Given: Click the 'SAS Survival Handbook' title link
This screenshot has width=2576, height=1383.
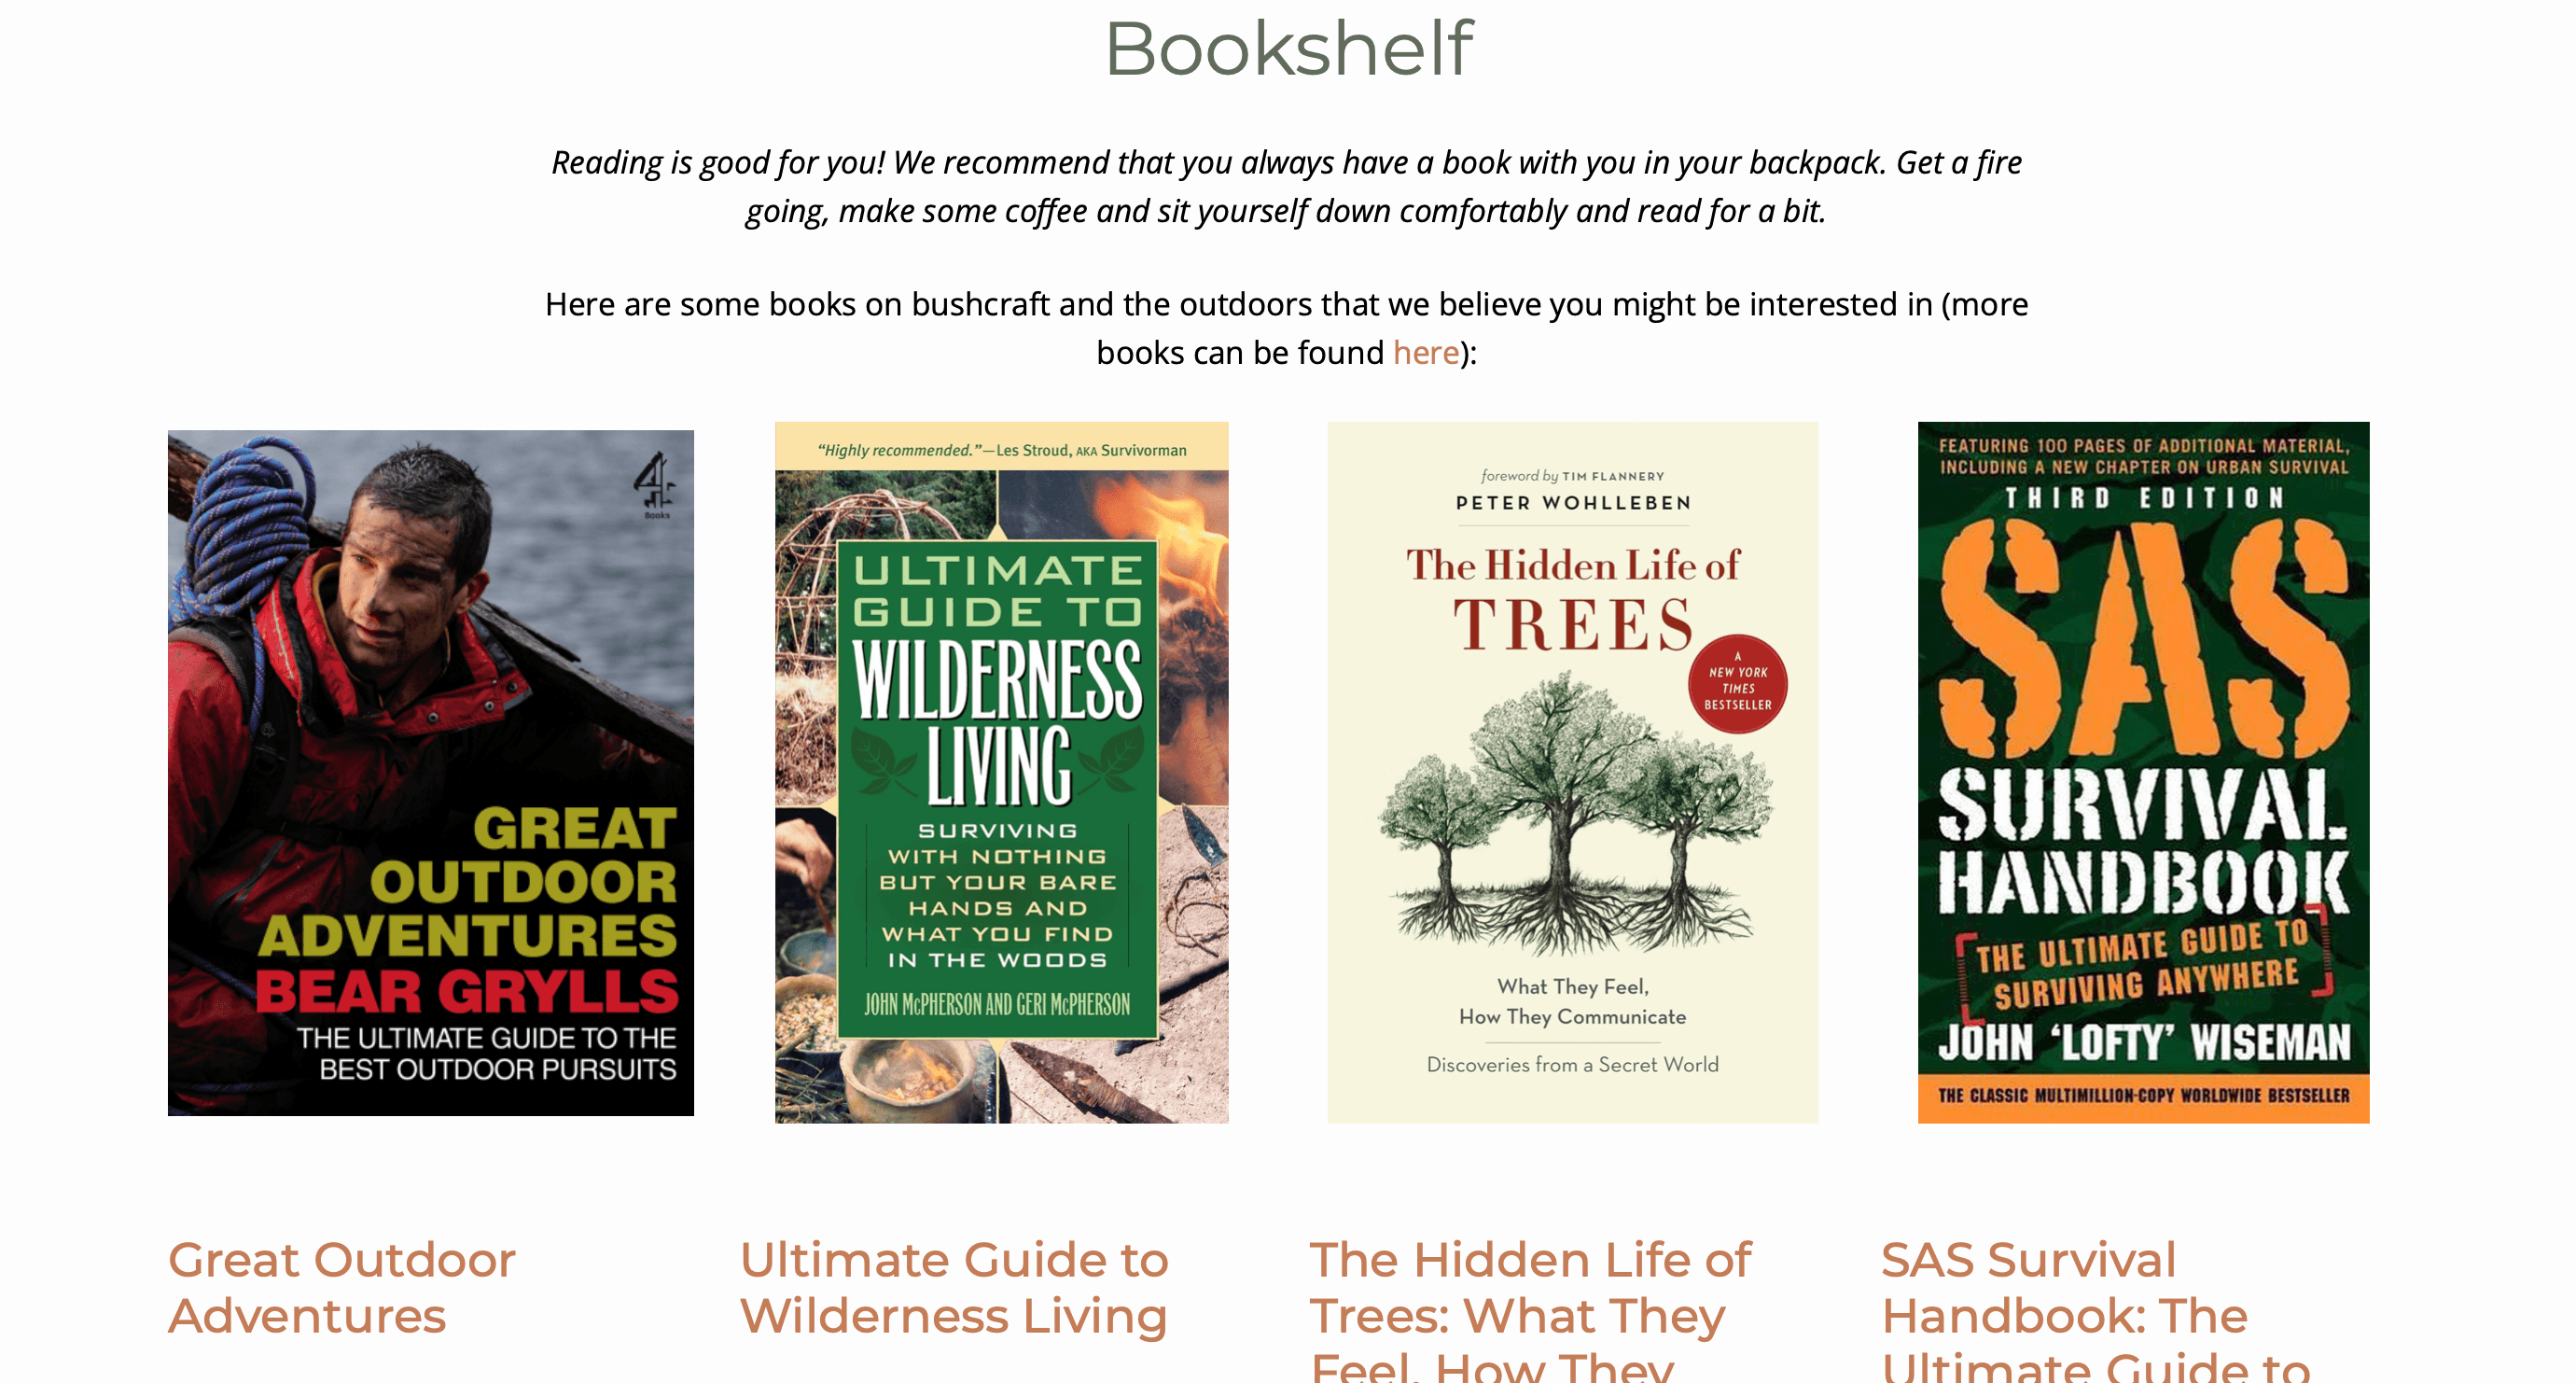Looking at the screenshot, I should point(2096,1310).
